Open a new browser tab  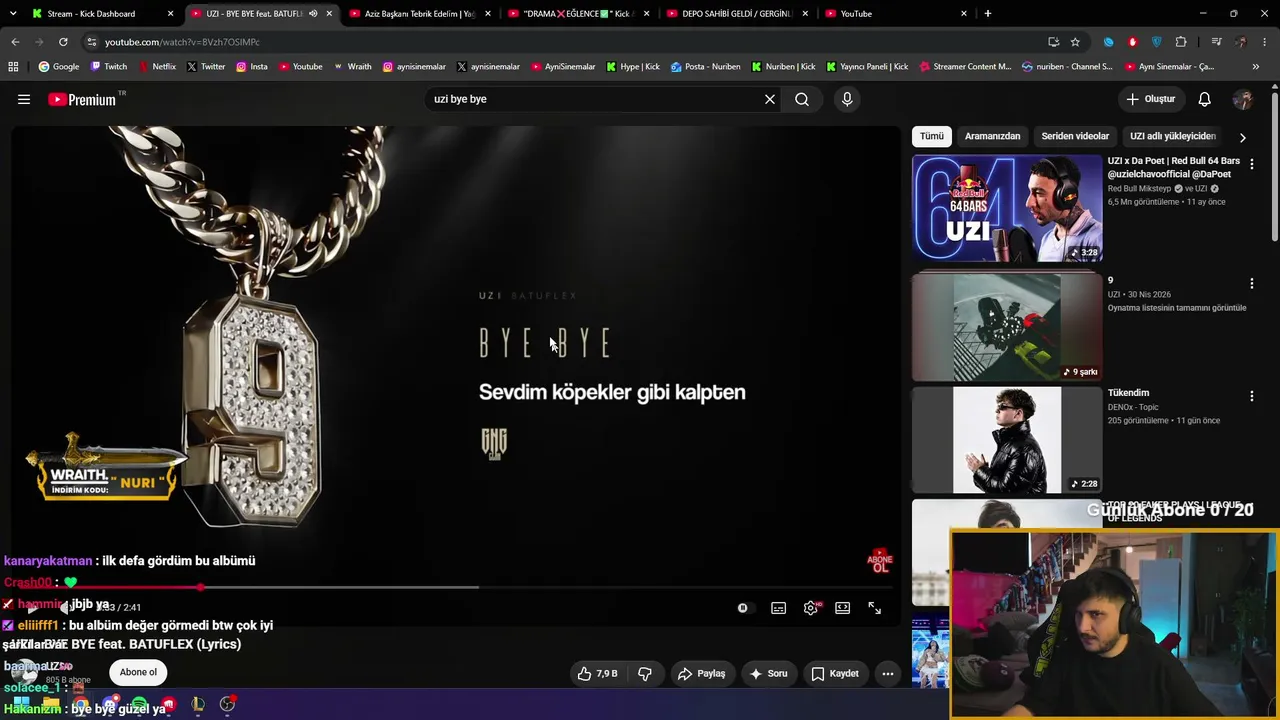tap(988, 14)
